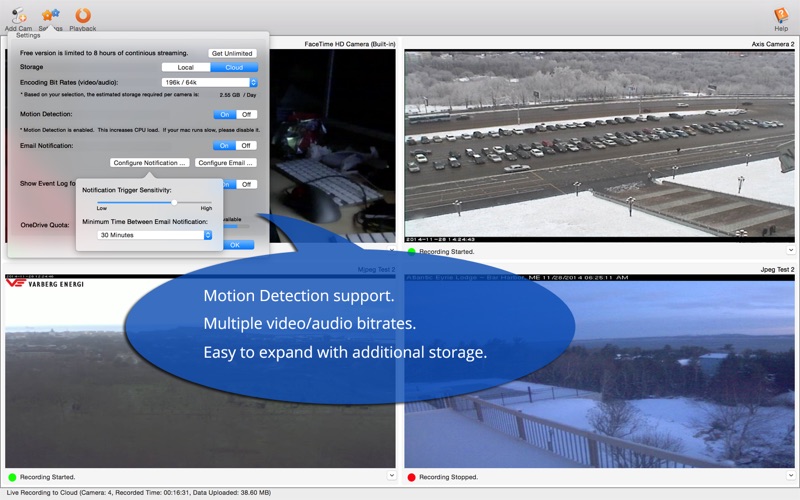Open Minimum Time Between Email Notification dropdown
Image resolution: width=800 pixels, height=500 pixels.
point(154,235)
